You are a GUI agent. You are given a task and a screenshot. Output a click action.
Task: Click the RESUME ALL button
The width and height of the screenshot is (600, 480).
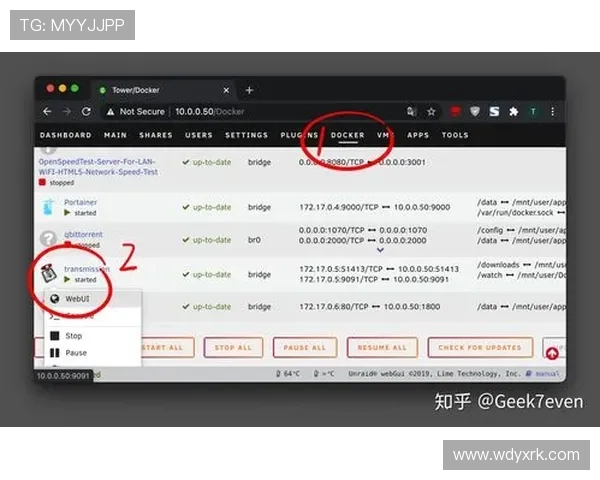pyautogui.click(x=382, y=348)
